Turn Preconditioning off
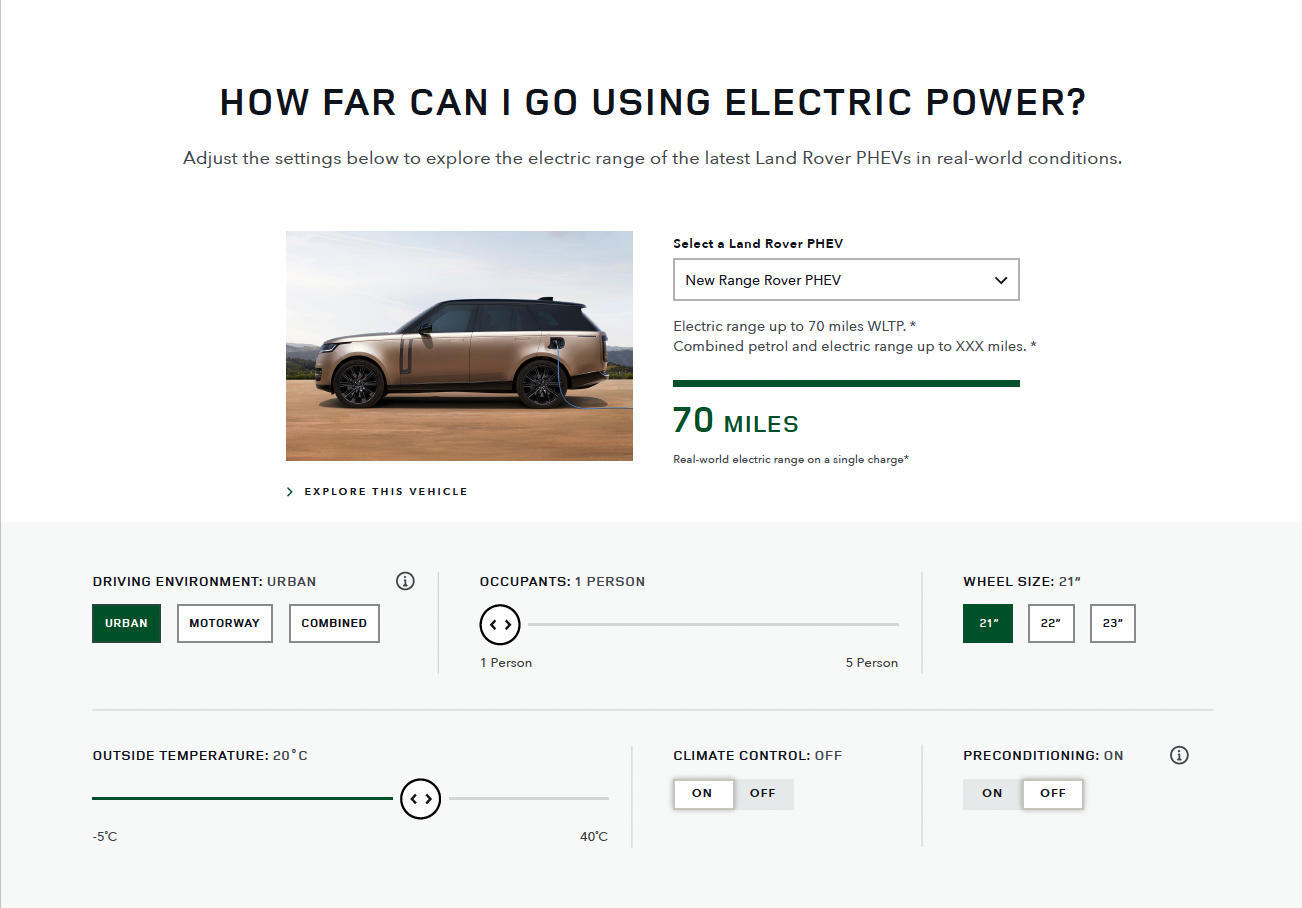Image resolution: width=1302 pixels, height=908 pixels. (x=1052, y=793)
